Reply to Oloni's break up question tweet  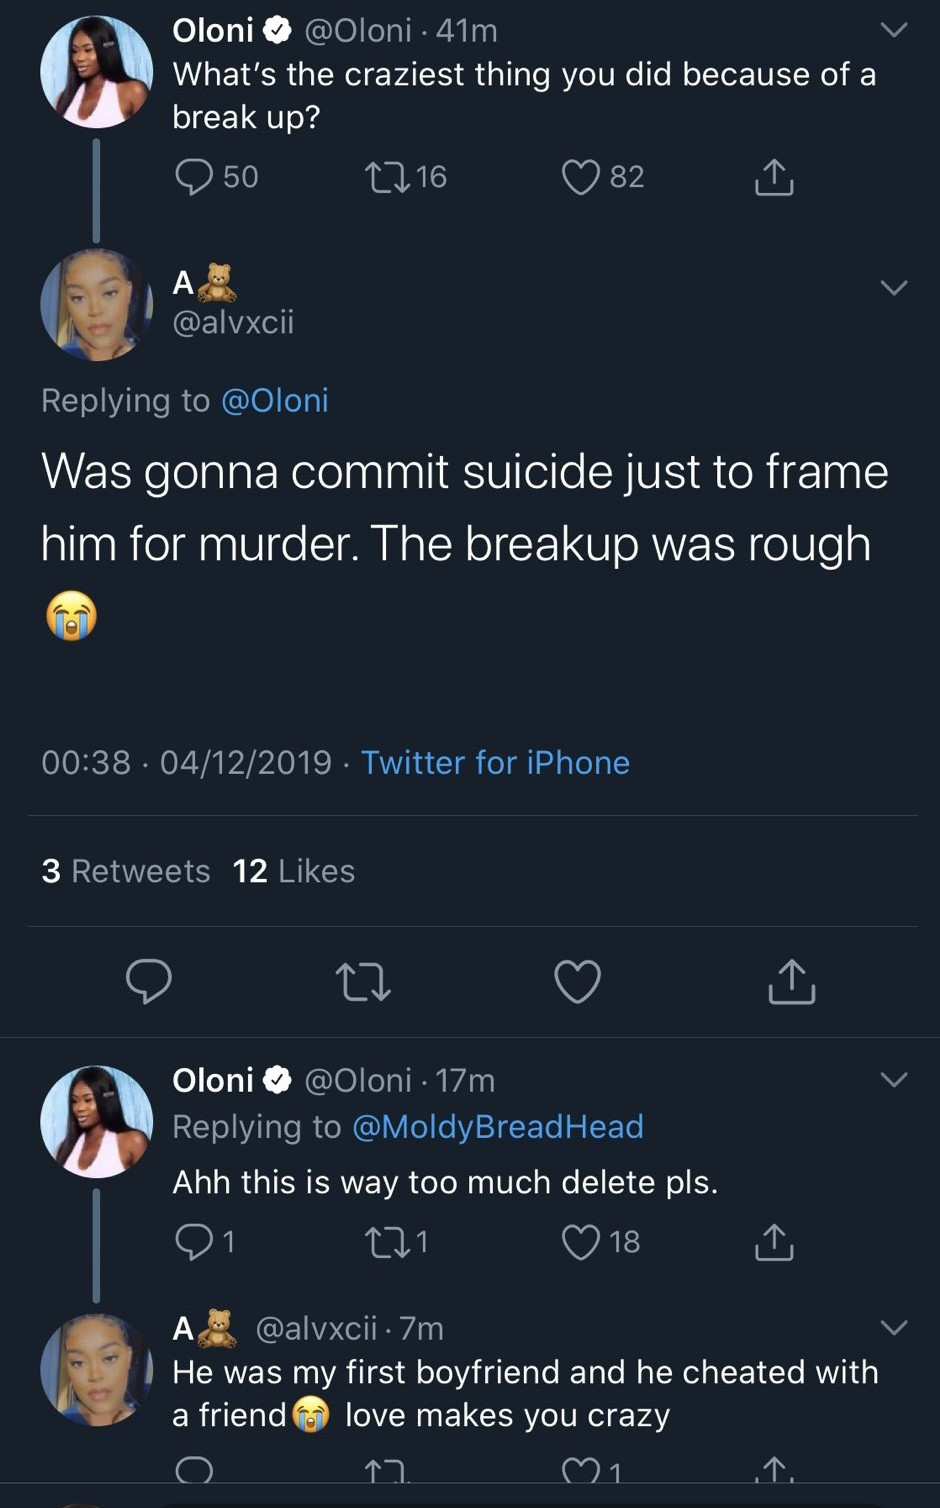point(194,177)
